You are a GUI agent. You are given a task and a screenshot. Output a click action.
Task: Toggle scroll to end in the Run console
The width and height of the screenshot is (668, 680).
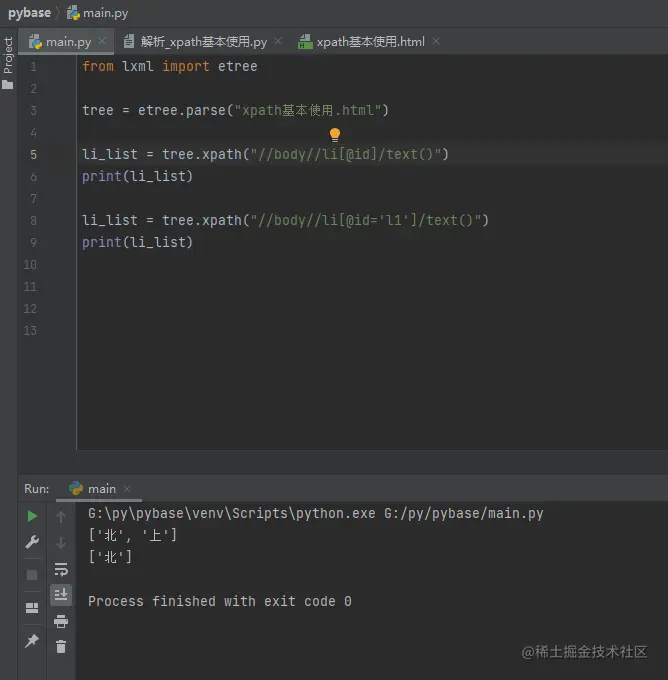click(61, 595)
